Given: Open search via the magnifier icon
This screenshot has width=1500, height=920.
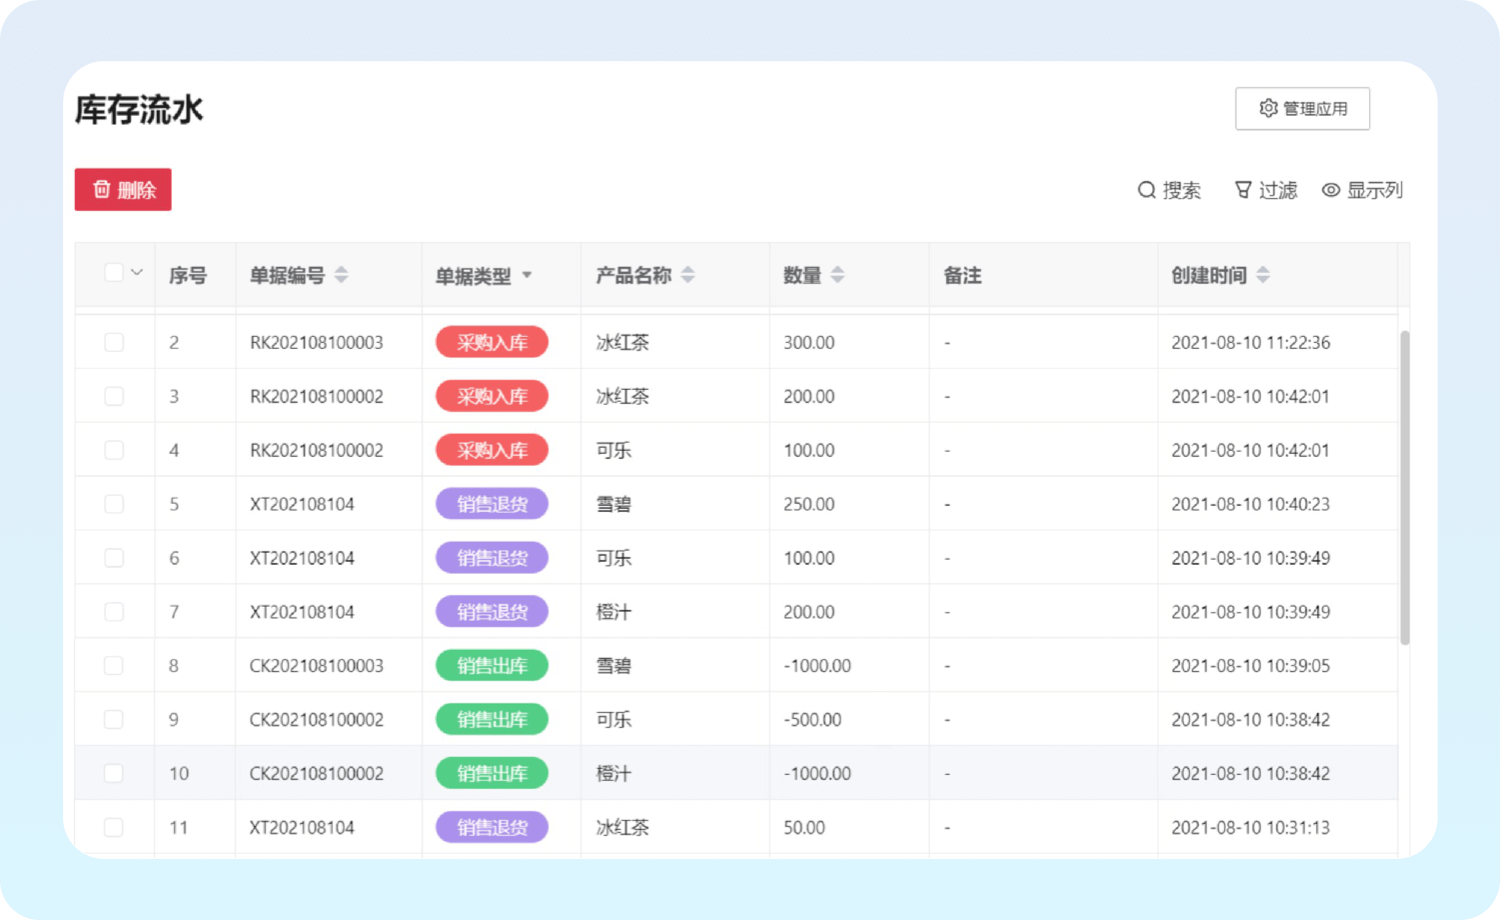Looking at the screenshot, I should [x=1146, y=190].
